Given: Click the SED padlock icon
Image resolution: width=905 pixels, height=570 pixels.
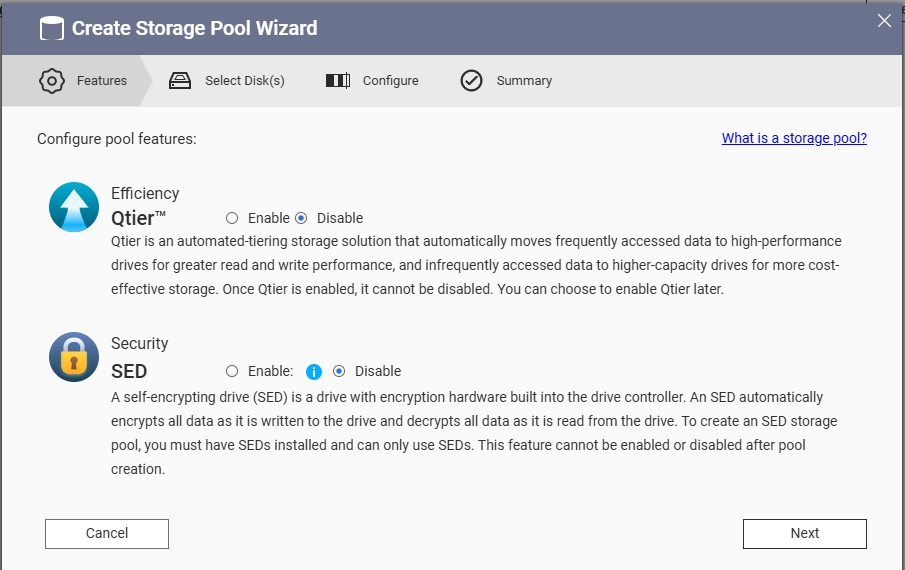Looking at the screenshot, I should pyautogui.click(x=74, y=357).
